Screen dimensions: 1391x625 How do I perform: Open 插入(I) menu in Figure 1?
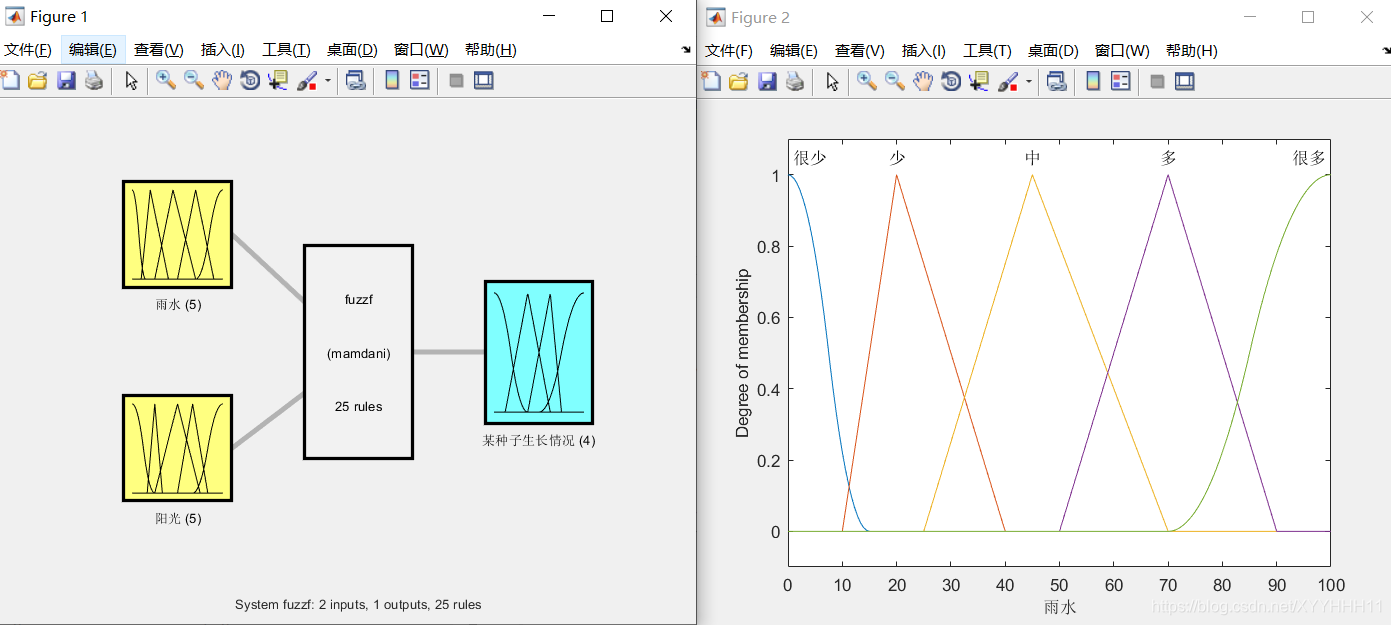coord(223,50)
